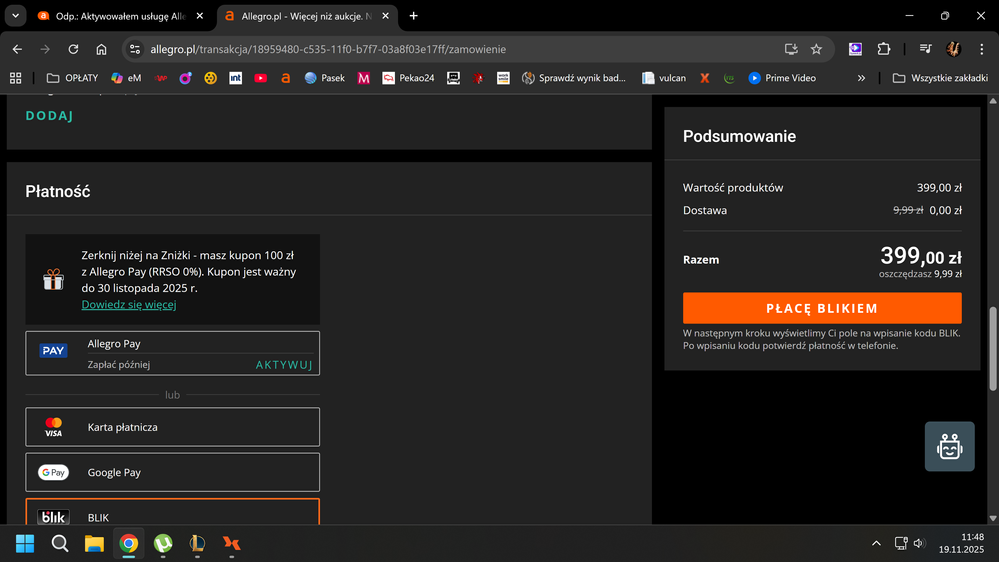This screenshot has height=562, width=999.
Task: Expand the tab search dropdown arrow
Action: (15, 16)
